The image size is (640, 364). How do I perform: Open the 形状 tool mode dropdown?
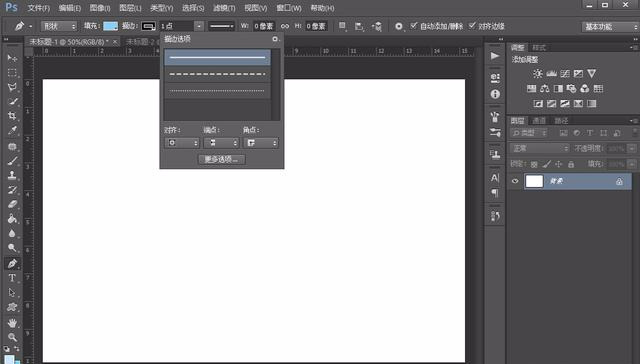[x=59, y=27]
